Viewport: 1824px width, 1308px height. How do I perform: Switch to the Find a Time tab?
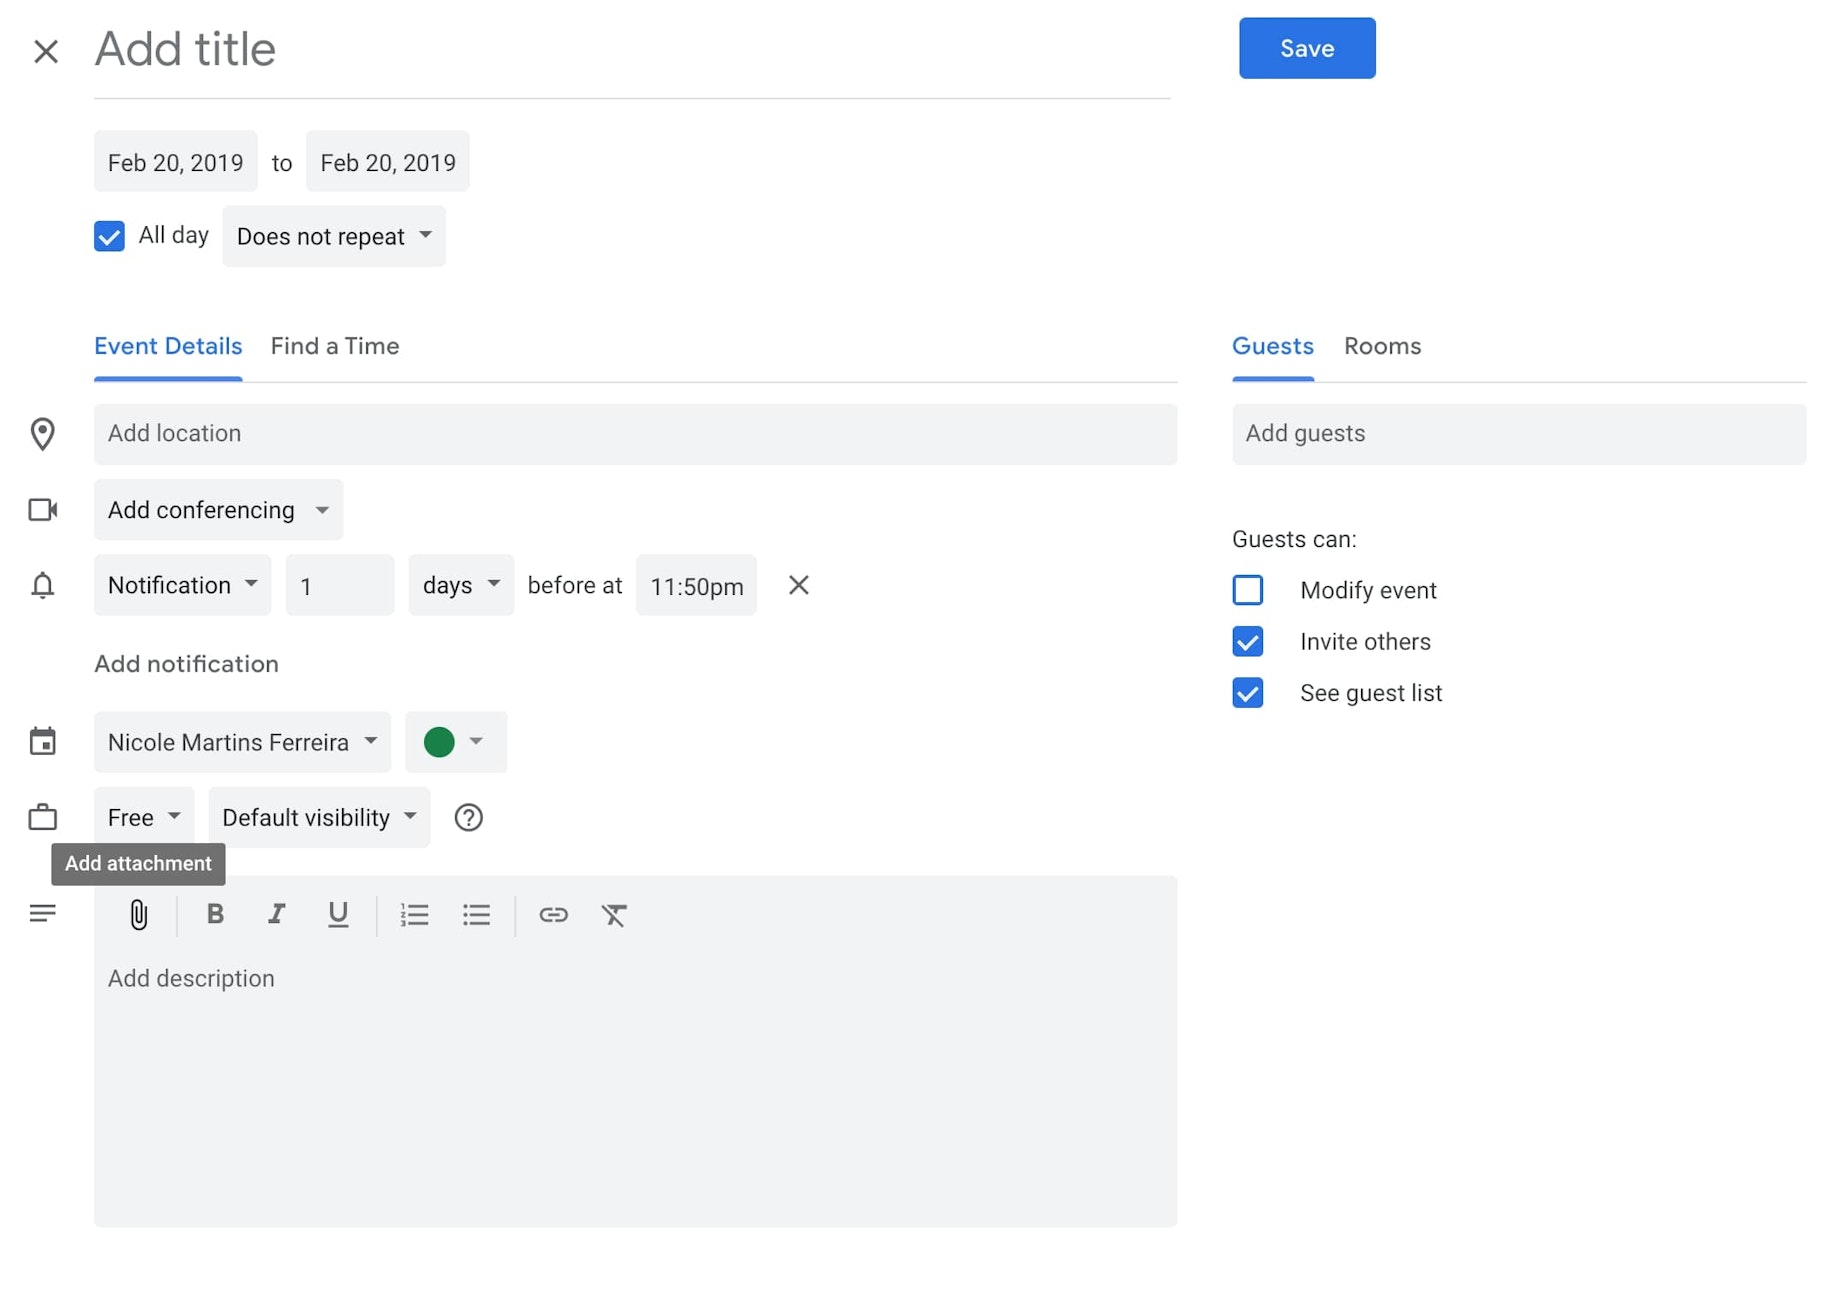(x=335, y=346)
